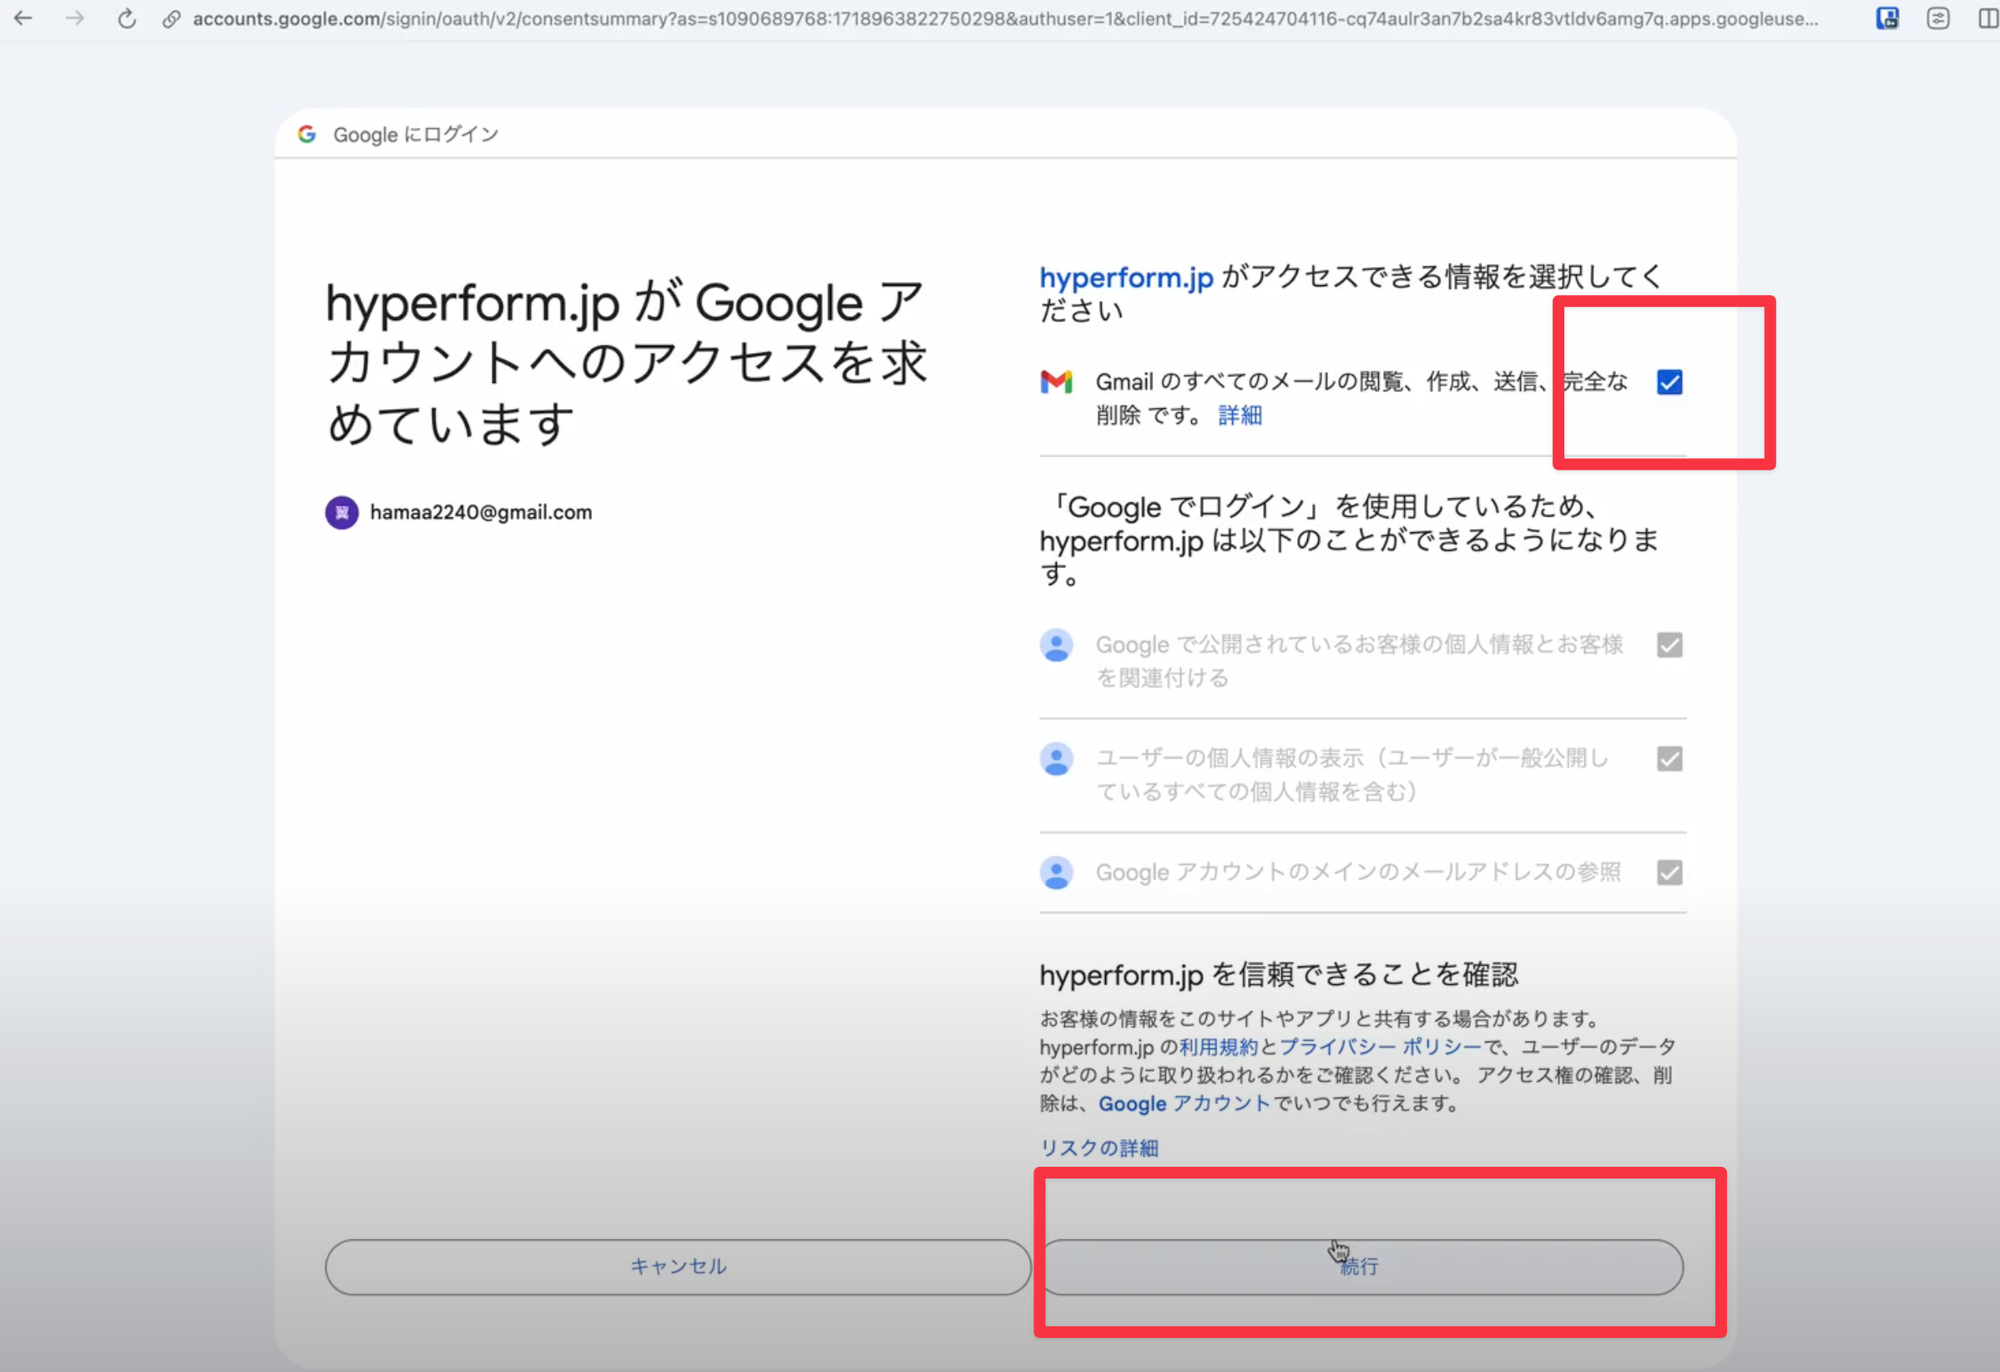Image resolution: width=2000 pixels, height=1372 pixels.
Task: Open the プライバシー ポリシー link
Action: tap(1380, 1047)
